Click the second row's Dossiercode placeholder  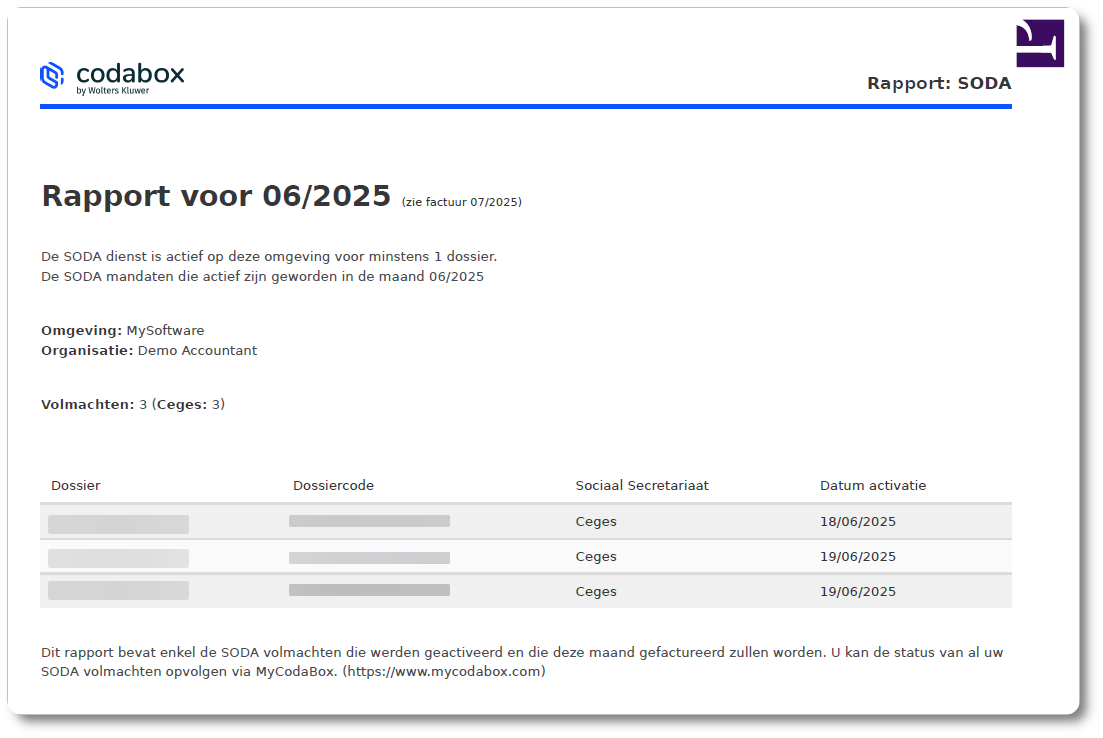[369, 558]
